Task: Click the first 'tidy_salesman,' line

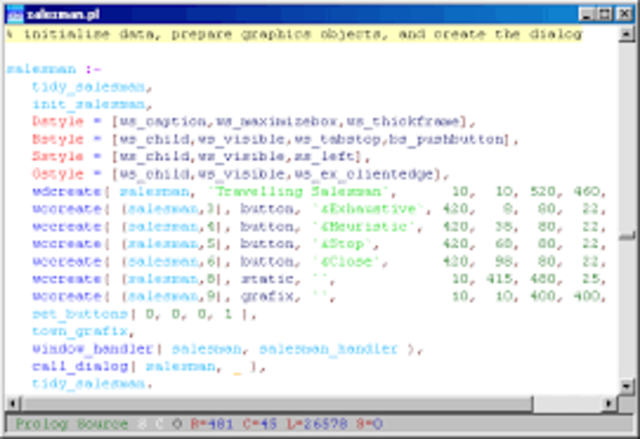Action: (x=92, y=86)
